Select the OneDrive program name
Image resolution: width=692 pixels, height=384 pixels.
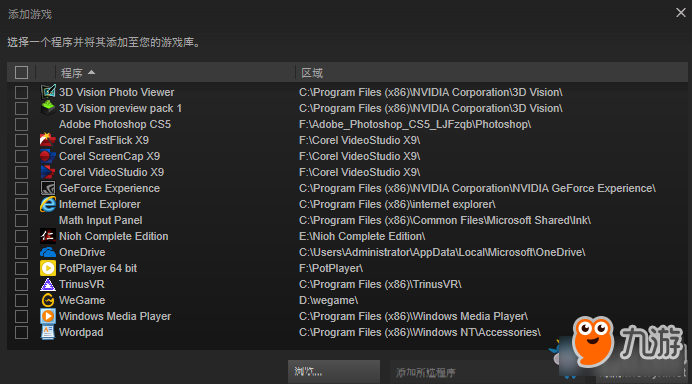(x=82, y=252)
